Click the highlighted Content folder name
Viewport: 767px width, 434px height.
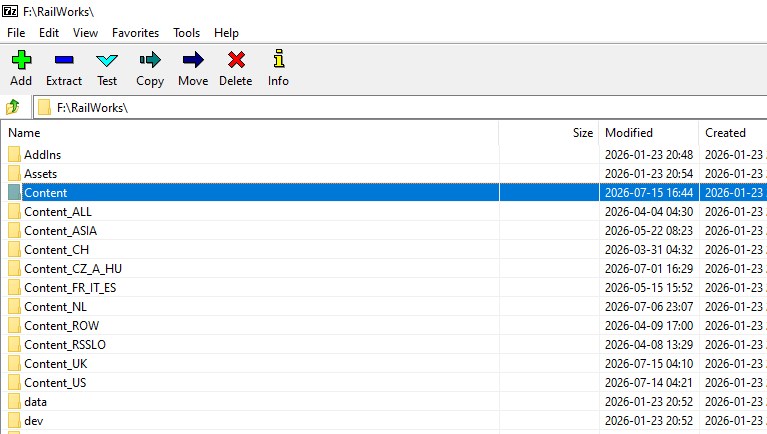(x=45, y=193)
